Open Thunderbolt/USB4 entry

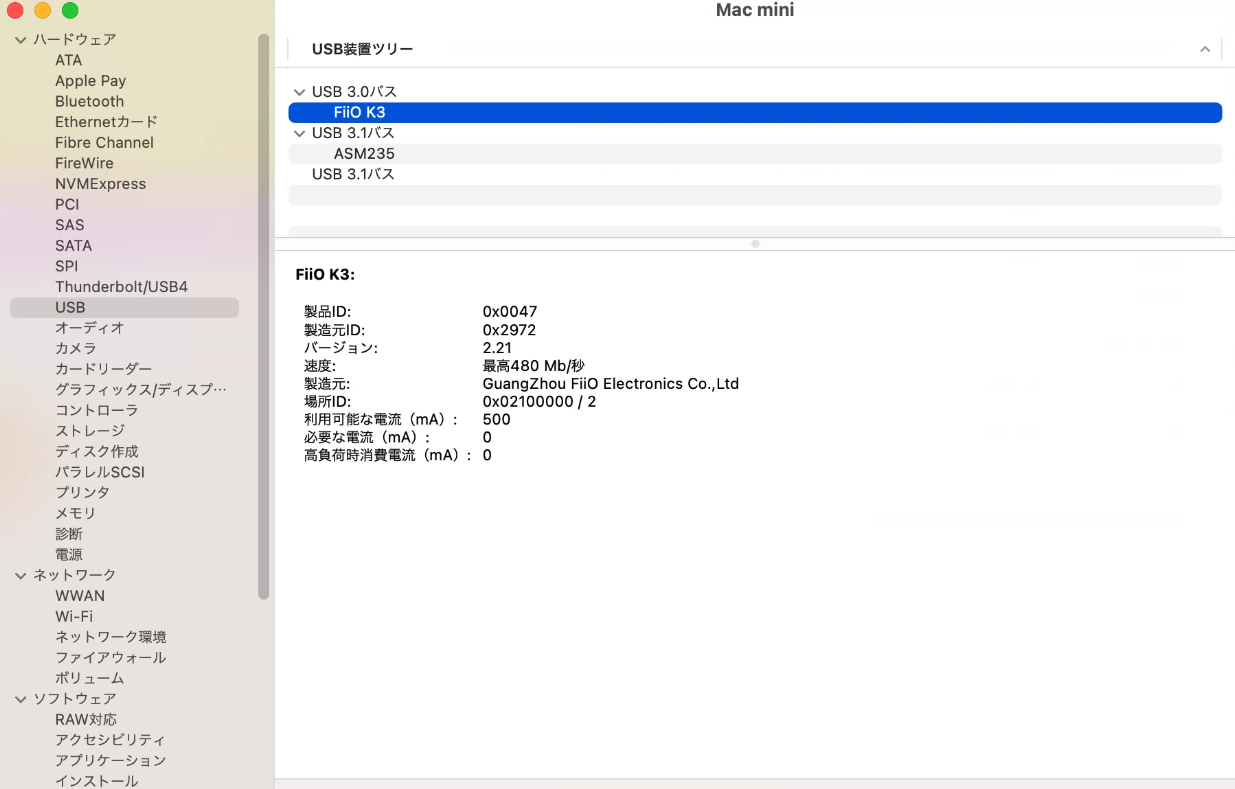(x=121, y=287)
